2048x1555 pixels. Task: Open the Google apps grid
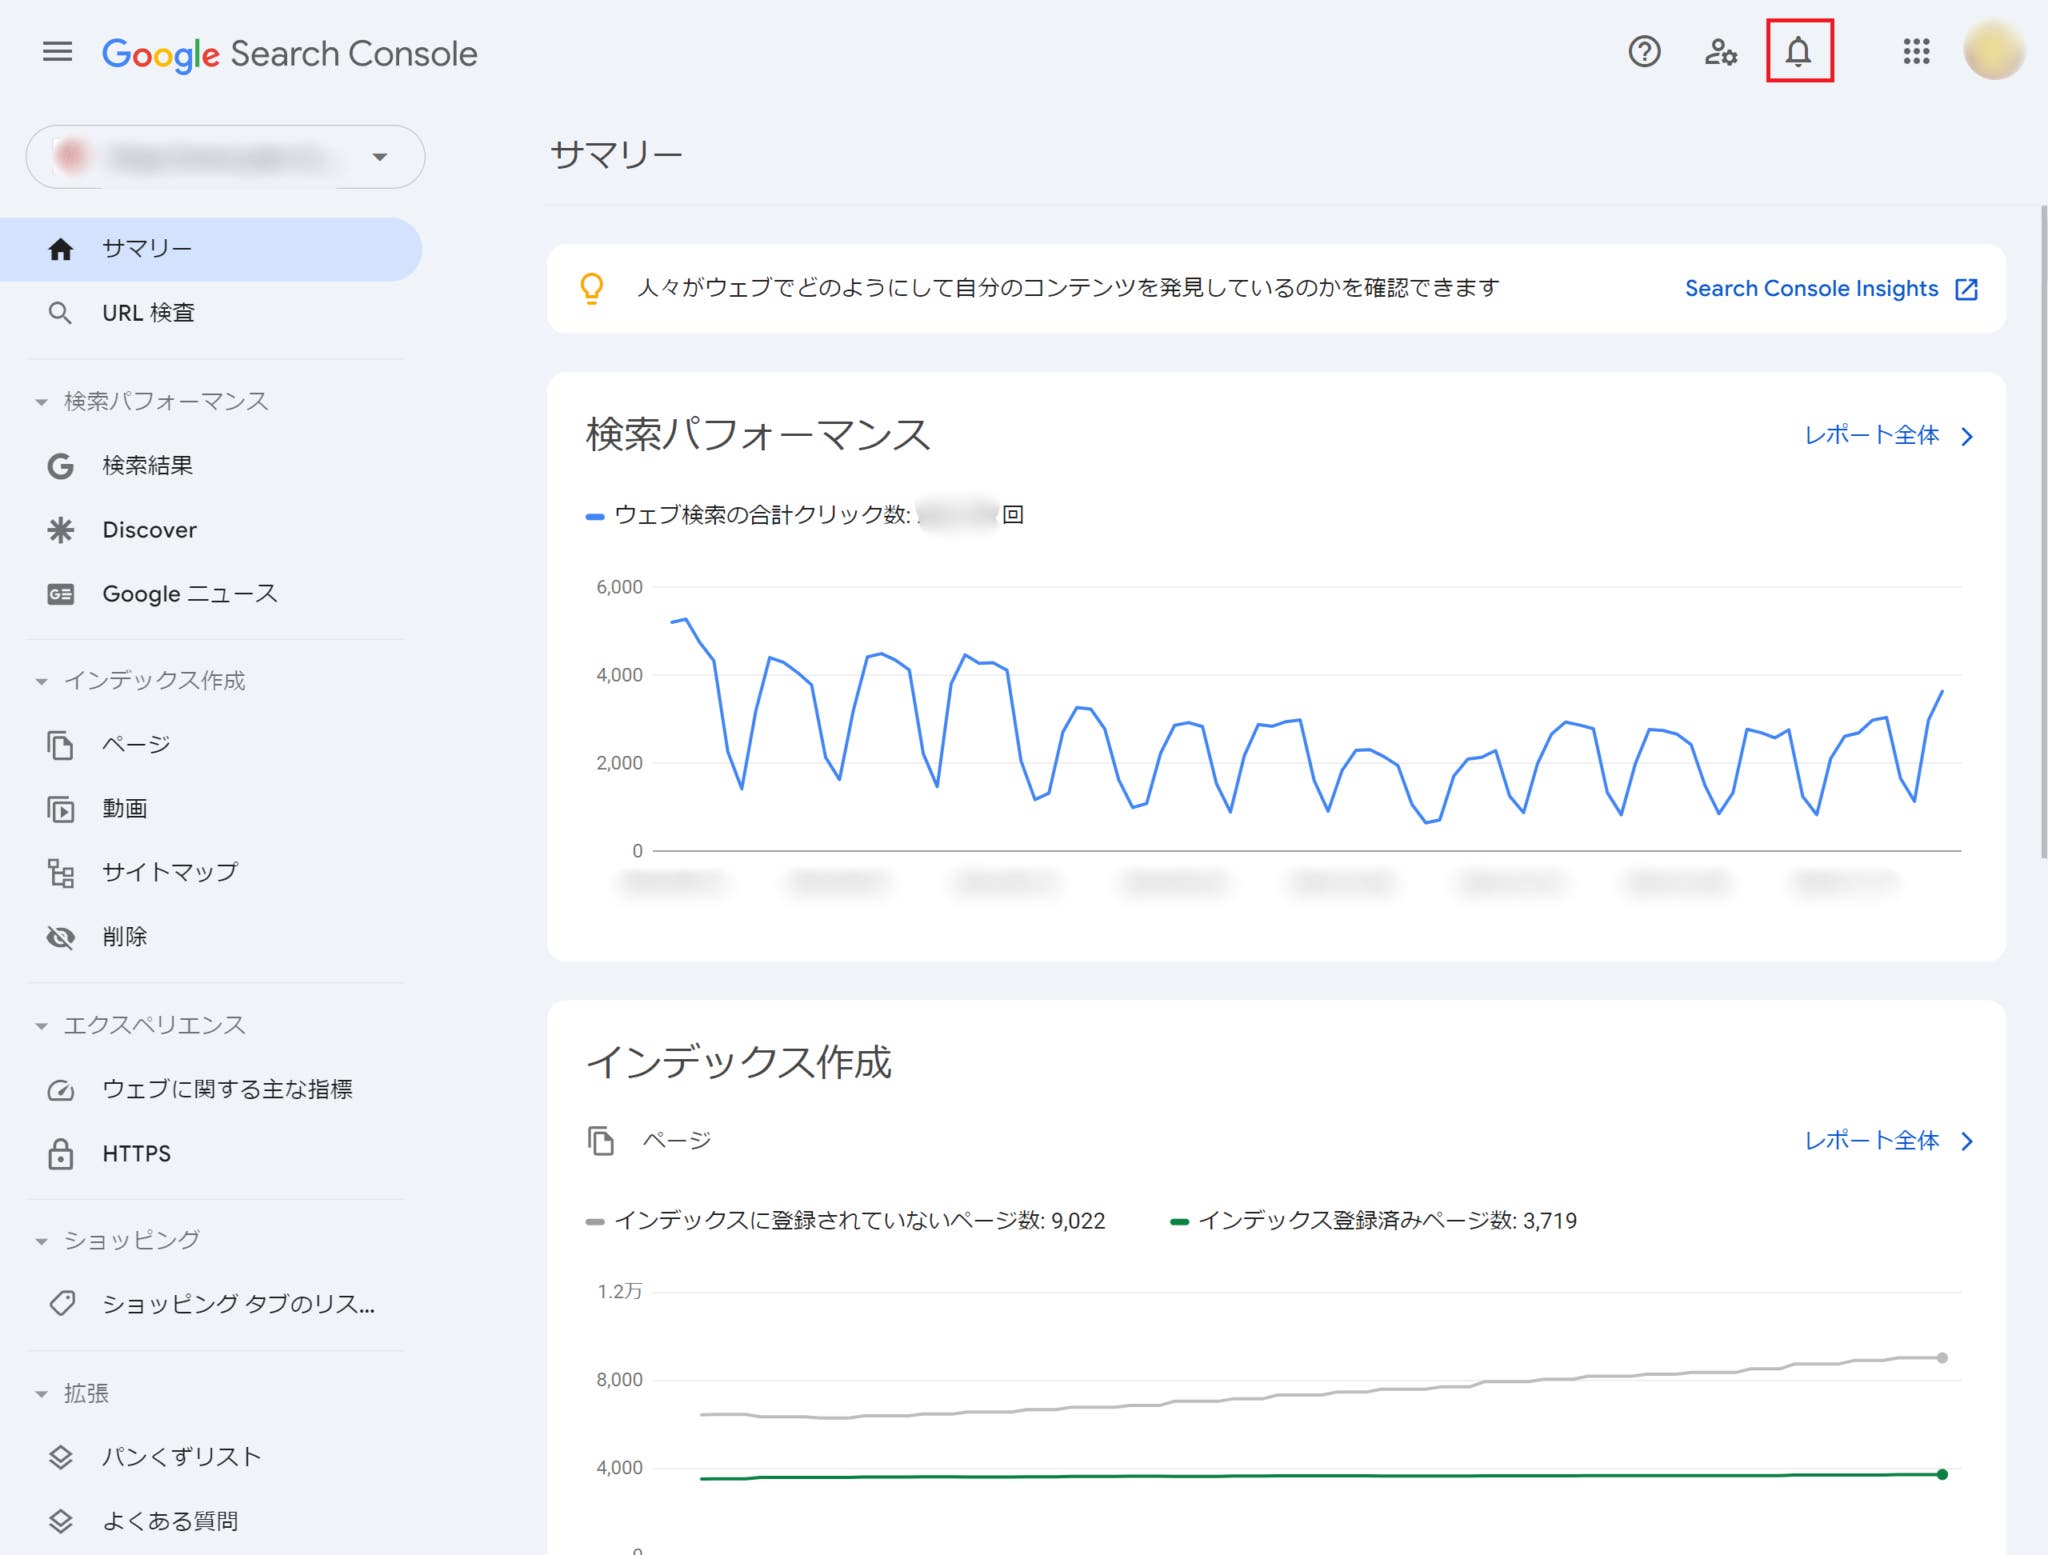(1916, 51)
